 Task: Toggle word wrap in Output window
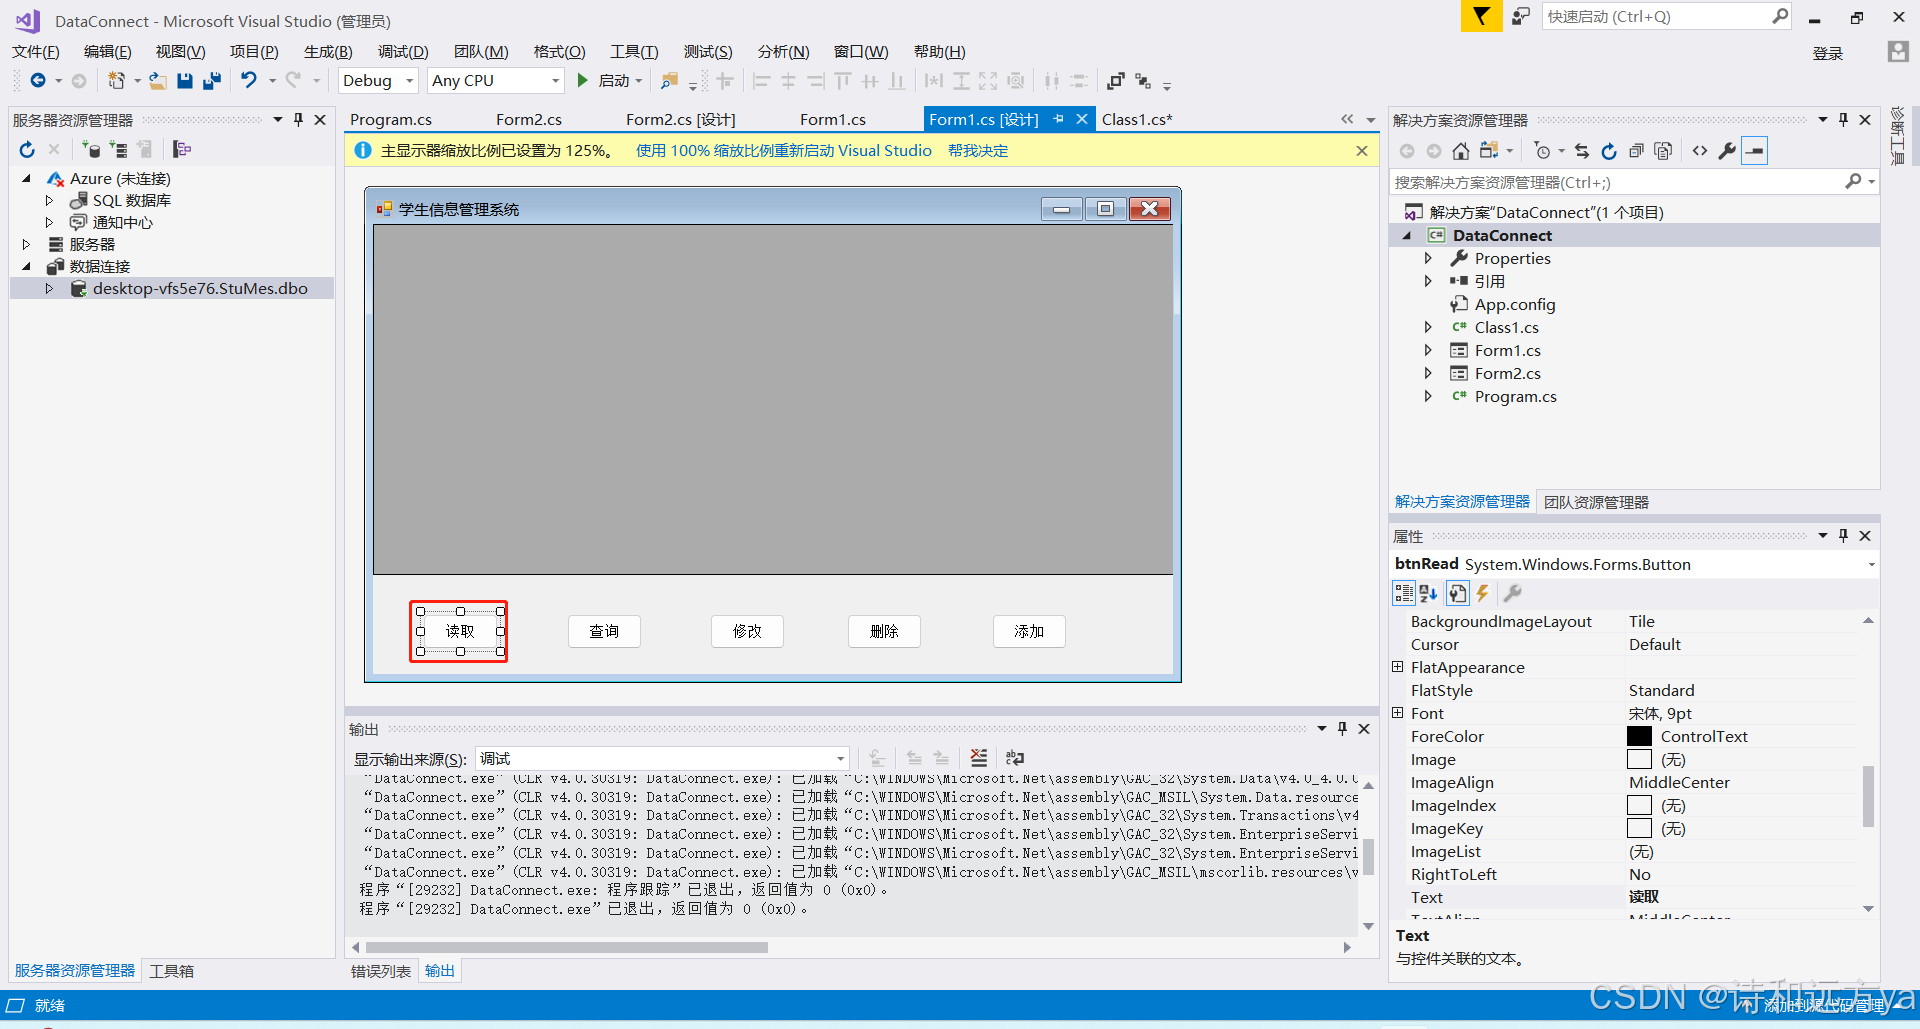click(1015, 758)
